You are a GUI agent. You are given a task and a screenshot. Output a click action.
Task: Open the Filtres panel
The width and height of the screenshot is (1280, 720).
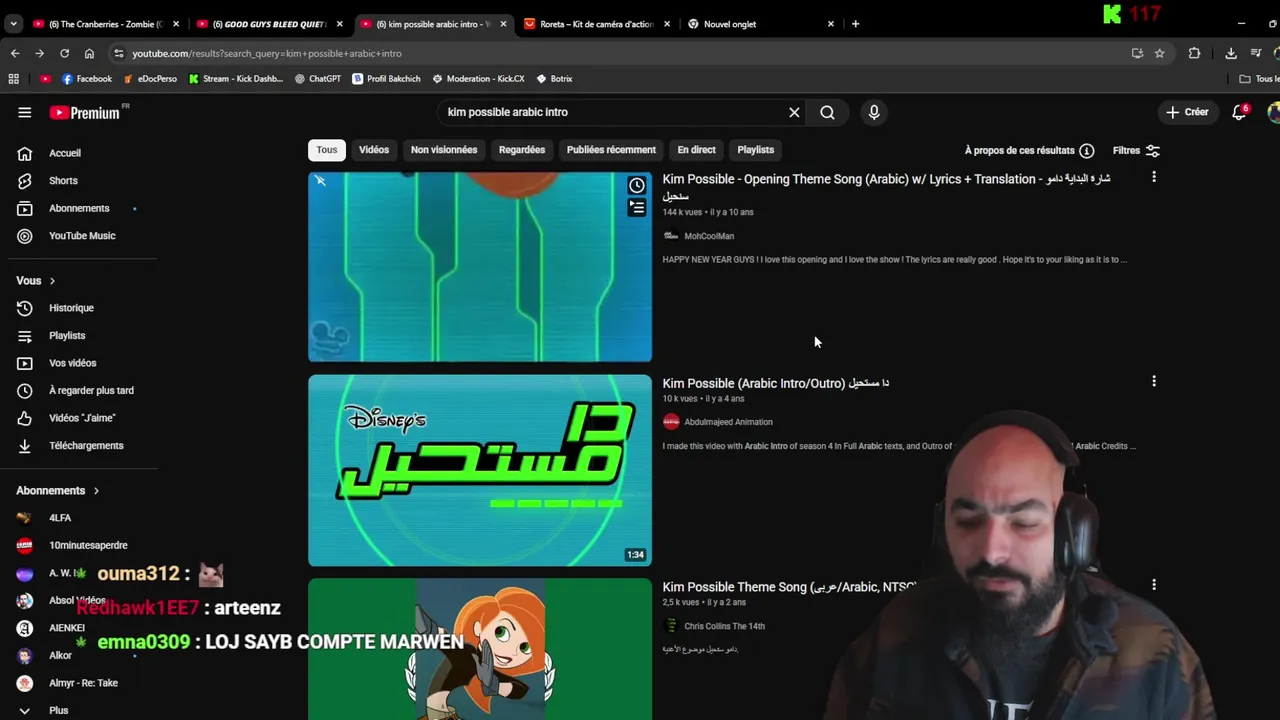(x=1136, y=150)
